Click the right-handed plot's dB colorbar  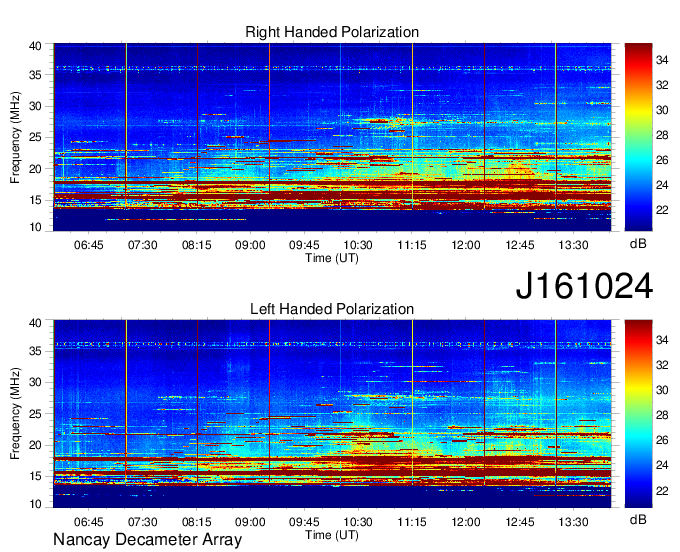click(x=638, y=137)
